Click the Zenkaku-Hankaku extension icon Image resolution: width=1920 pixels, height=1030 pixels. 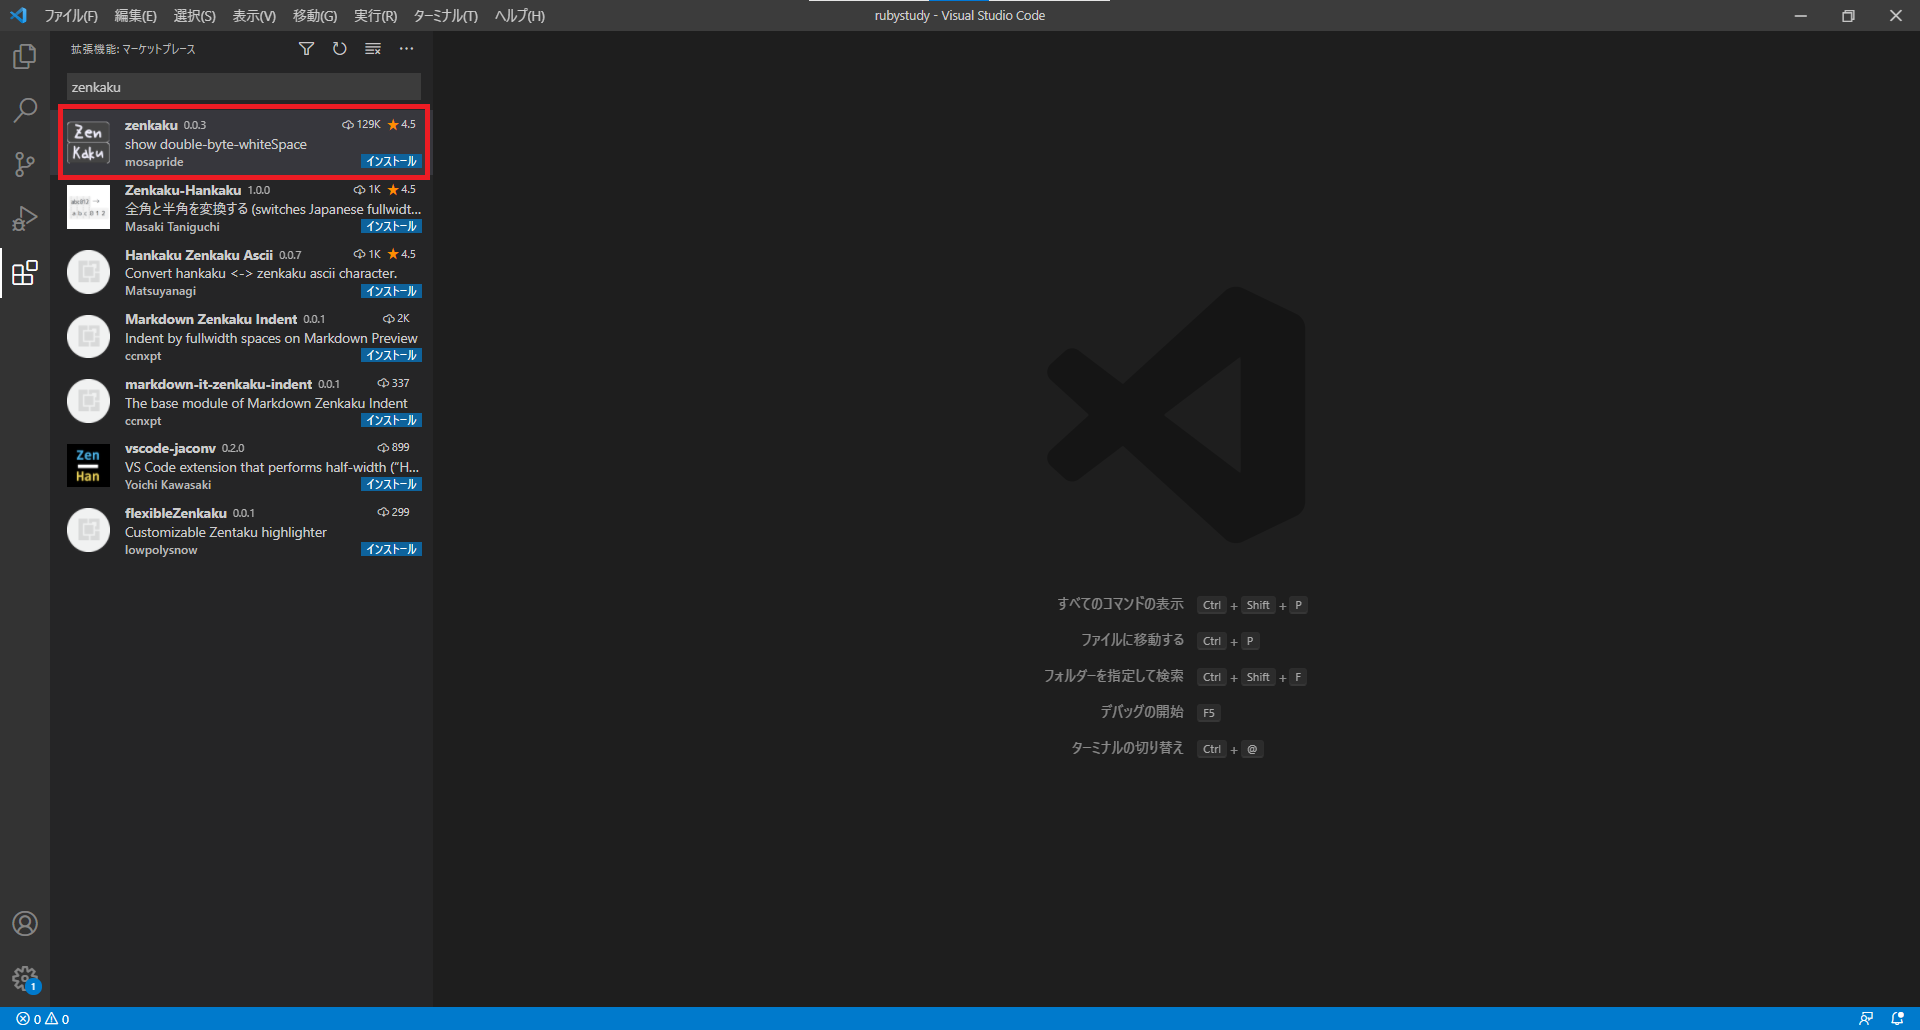pos(88,207)
